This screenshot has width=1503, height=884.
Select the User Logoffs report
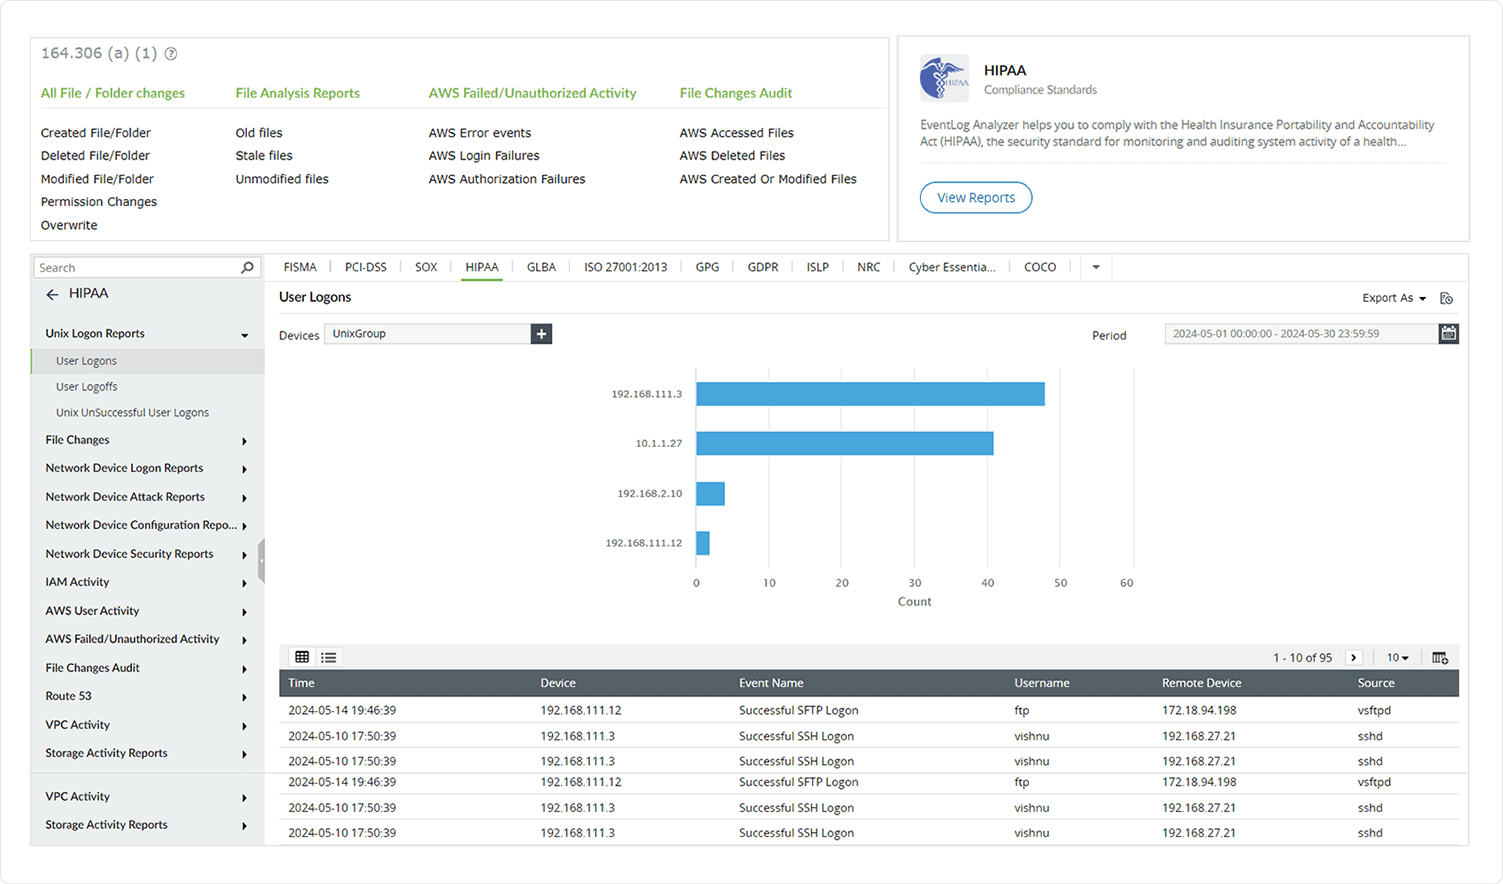pyautogui.click(x=86, y=386)
